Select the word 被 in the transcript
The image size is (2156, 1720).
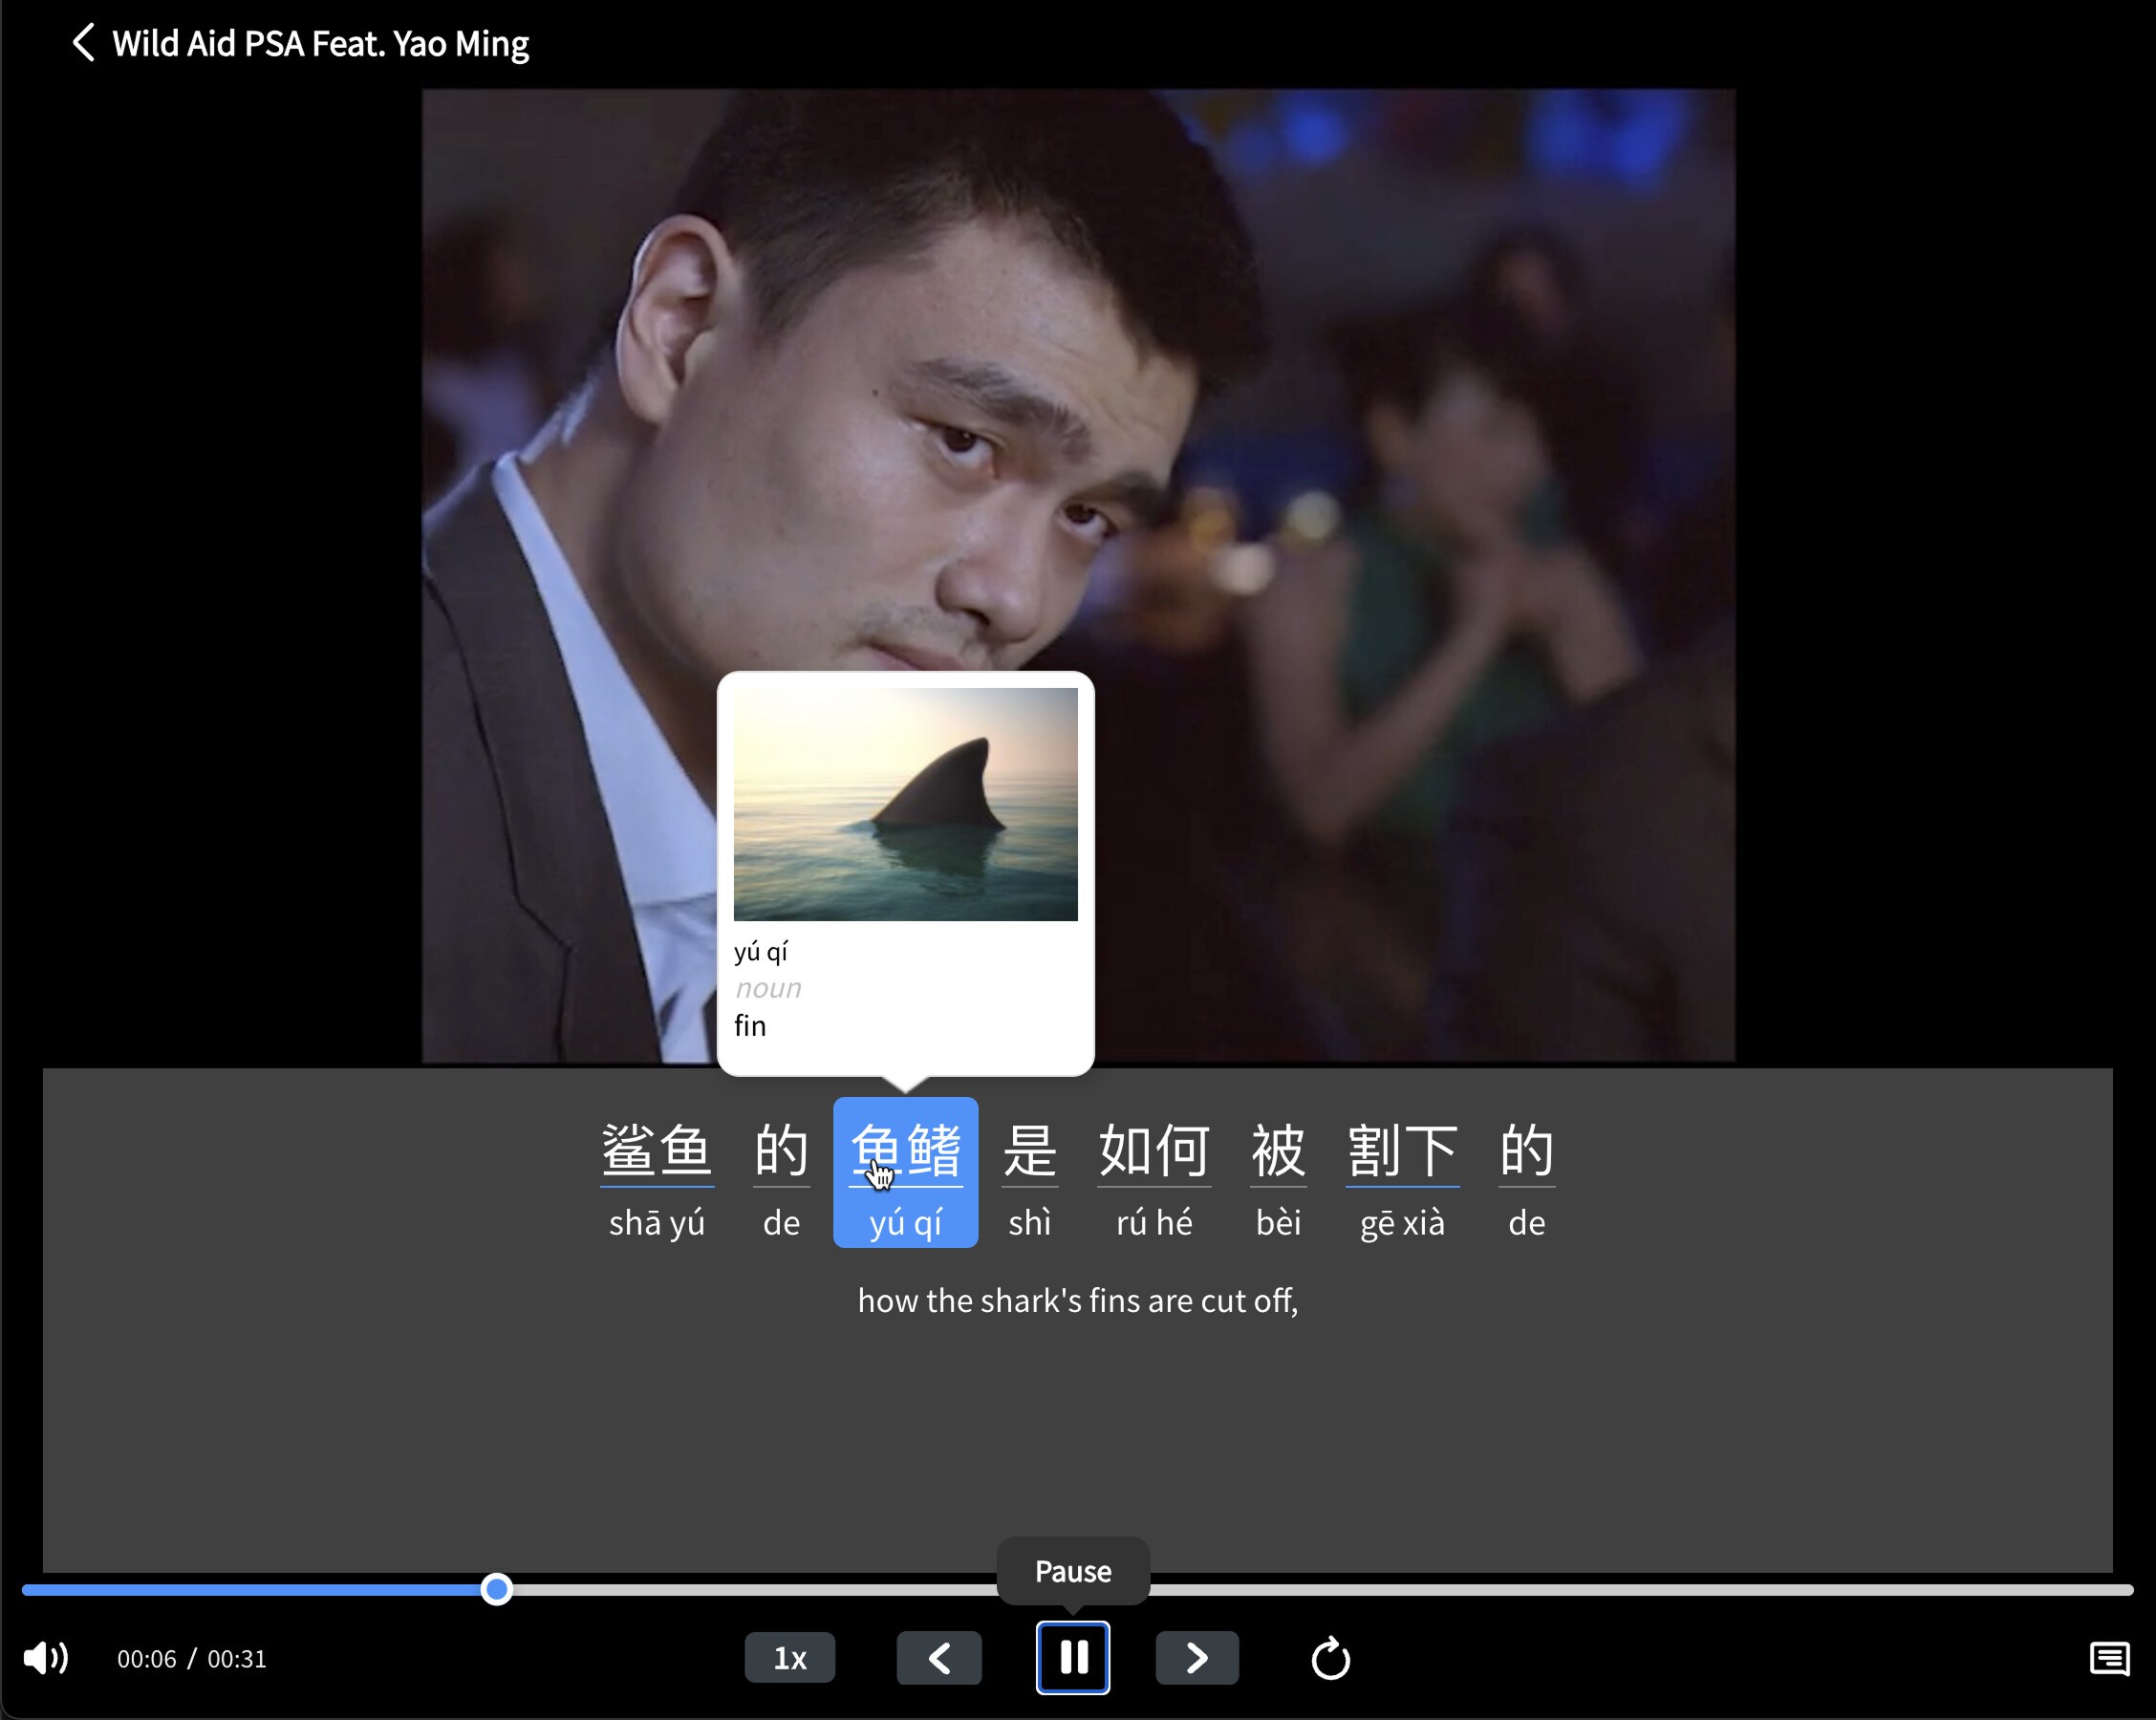point(1278,1152)
